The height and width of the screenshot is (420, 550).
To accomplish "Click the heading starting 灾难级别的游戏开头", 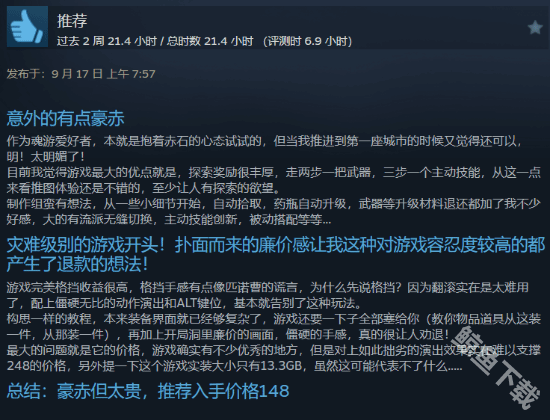I will (276, 254).
